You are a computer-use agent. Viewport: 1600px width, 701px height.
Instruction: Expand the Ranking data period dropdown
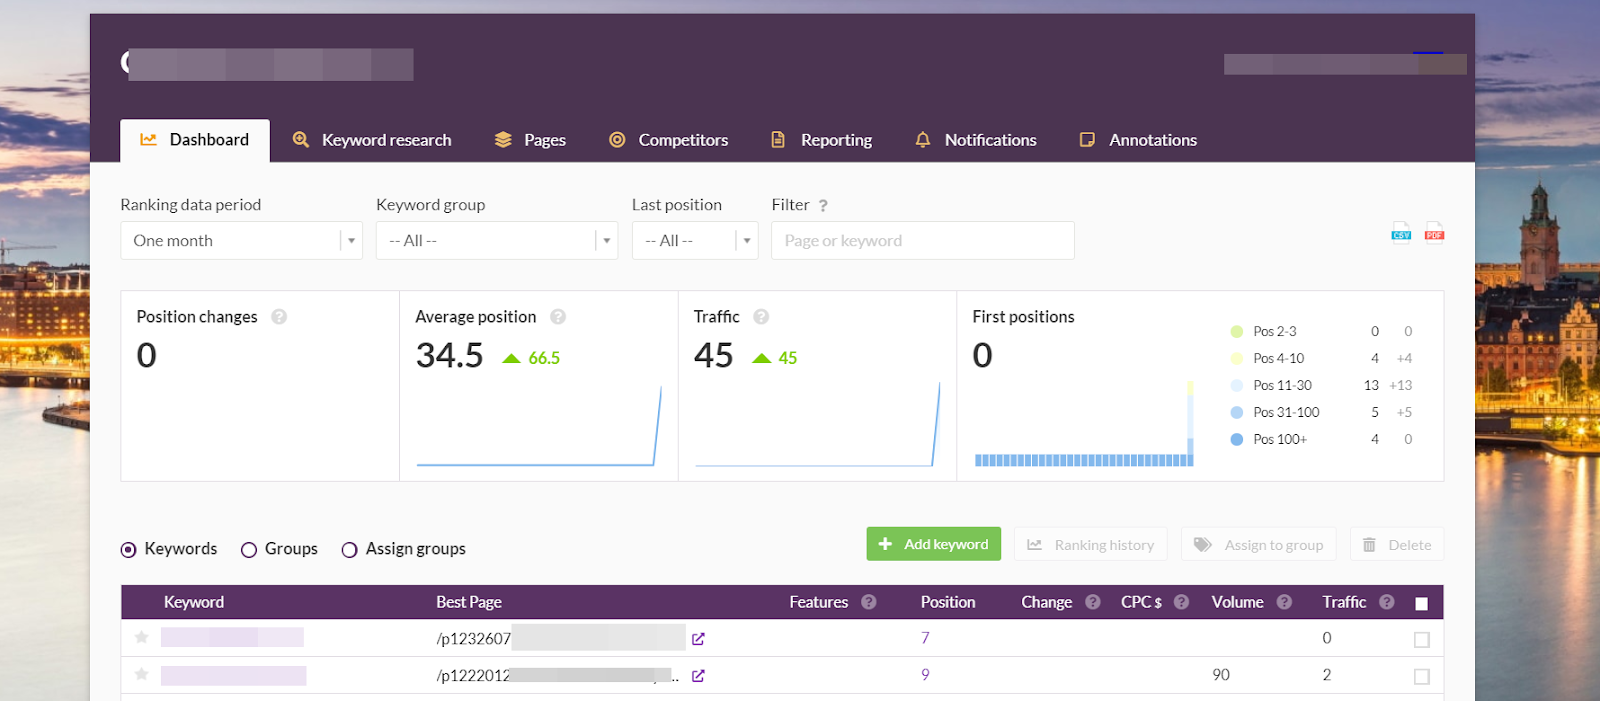[x=241, y=241]
